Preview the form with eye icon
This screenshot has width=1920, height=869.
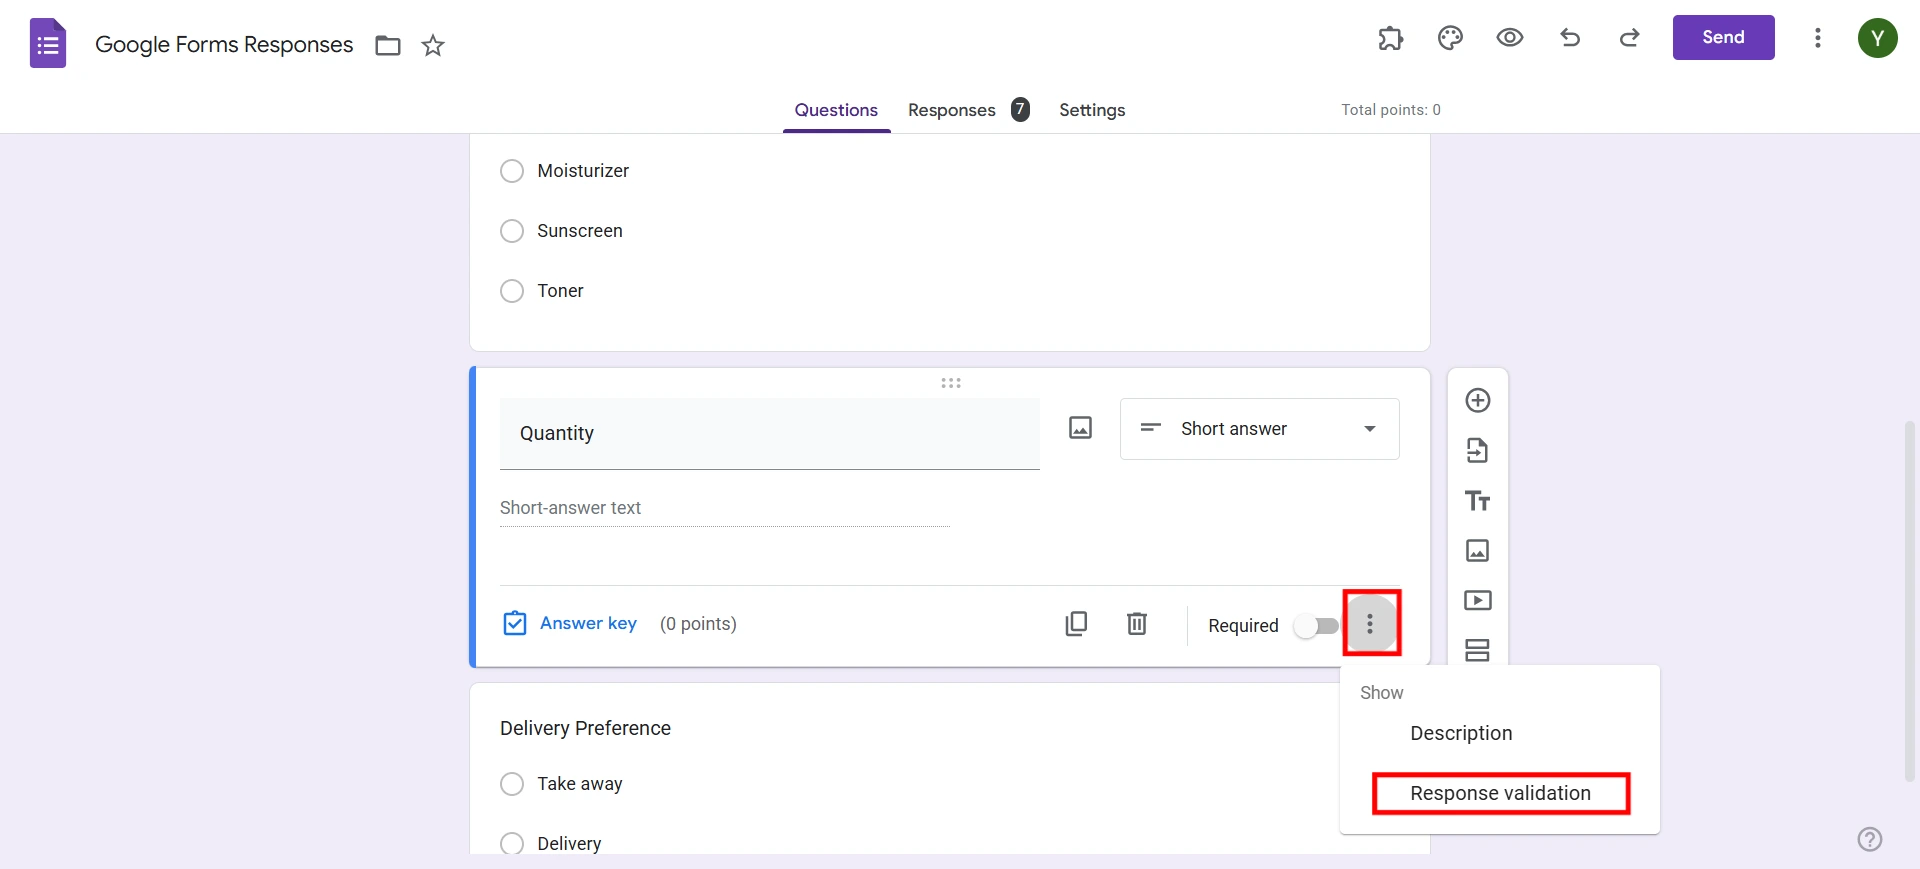click(x=1510, y=38)
